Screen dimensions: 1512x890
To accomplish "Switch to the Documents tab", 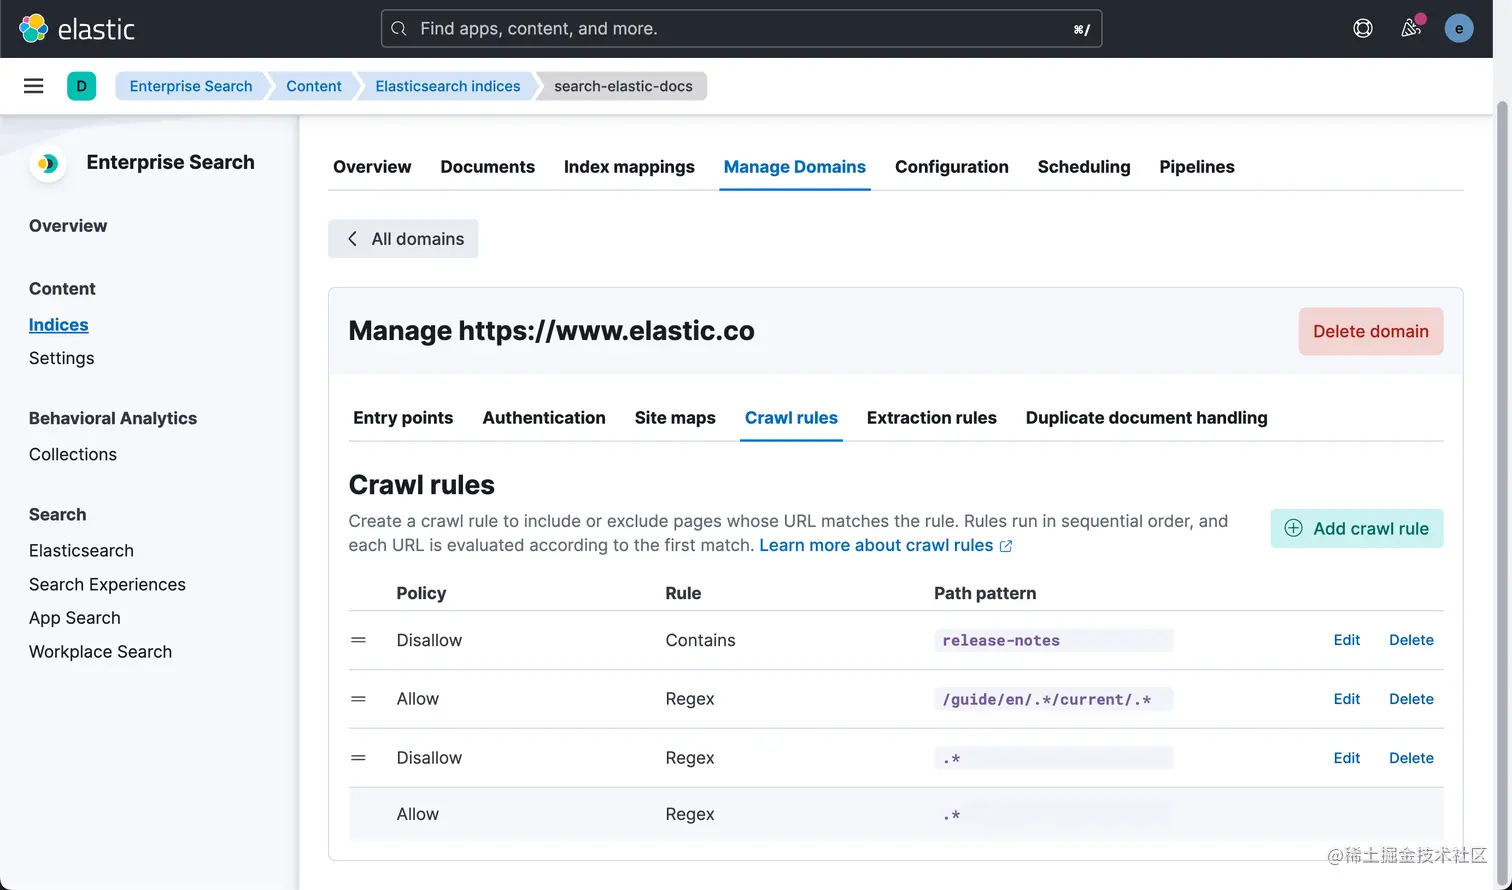I will [487, 167].
